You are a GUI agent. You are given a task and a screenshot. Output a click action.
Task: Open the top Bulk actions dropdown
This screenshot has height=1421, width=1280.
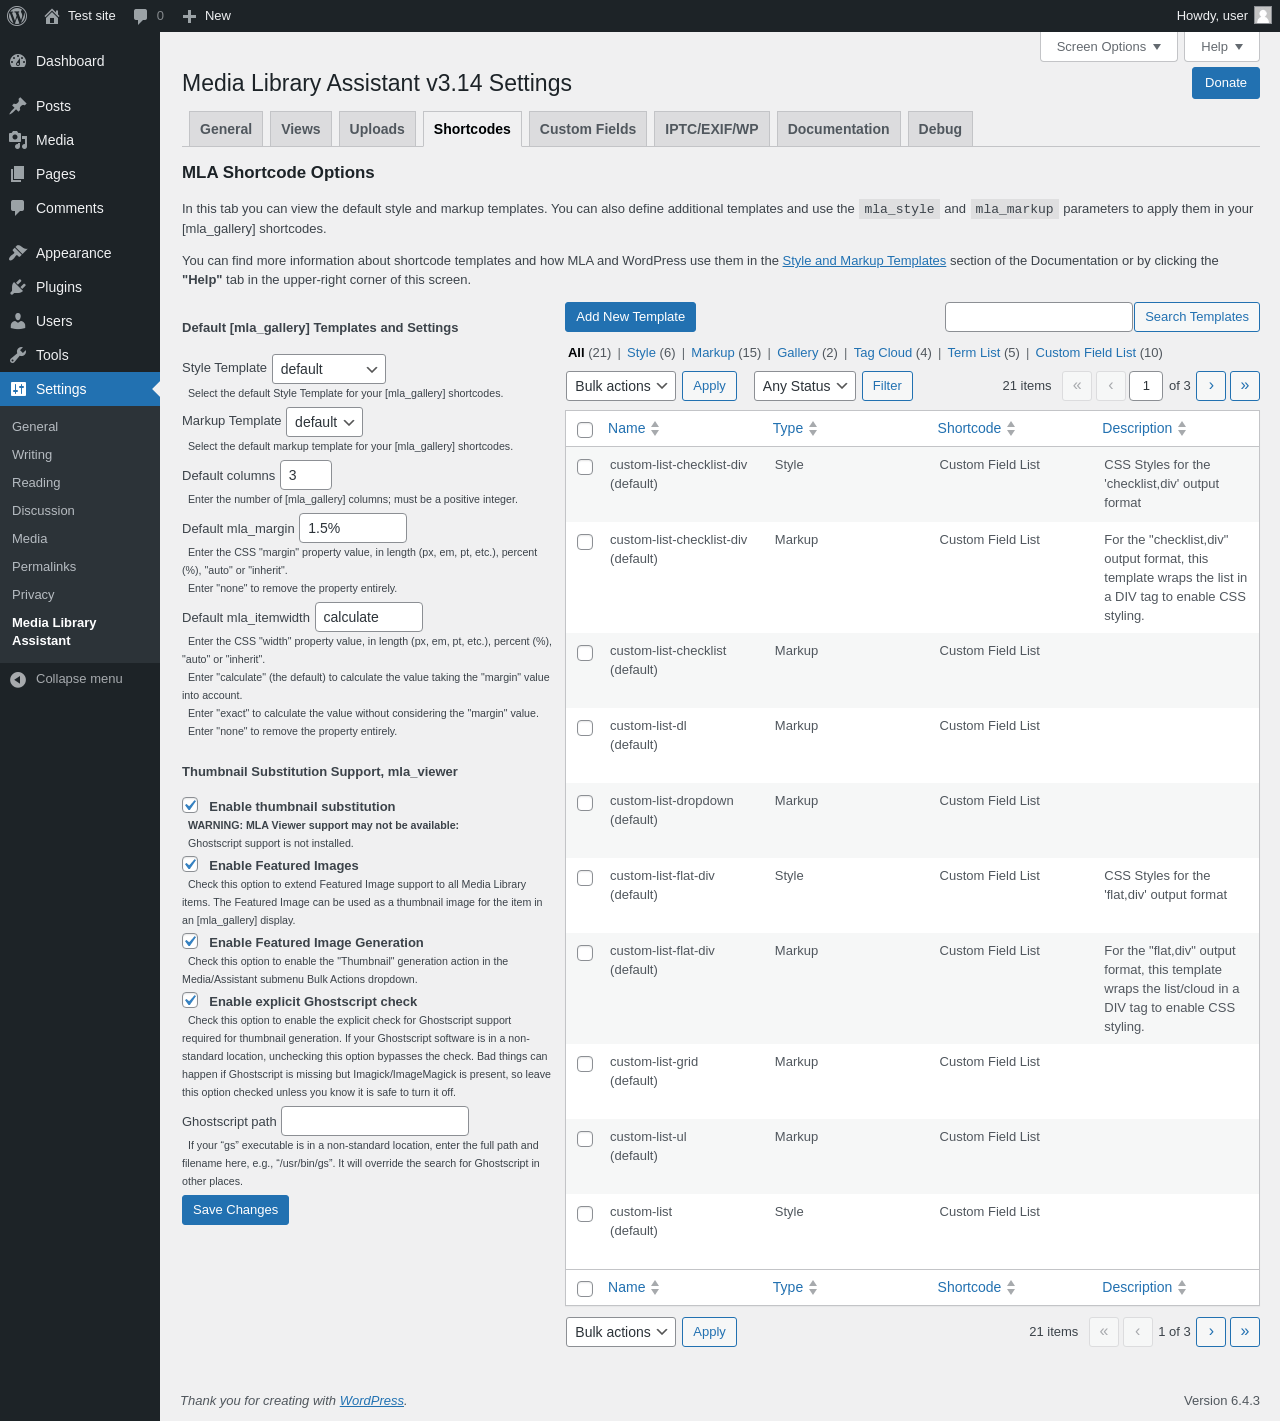pyautogui.click(x=621, y=386)
